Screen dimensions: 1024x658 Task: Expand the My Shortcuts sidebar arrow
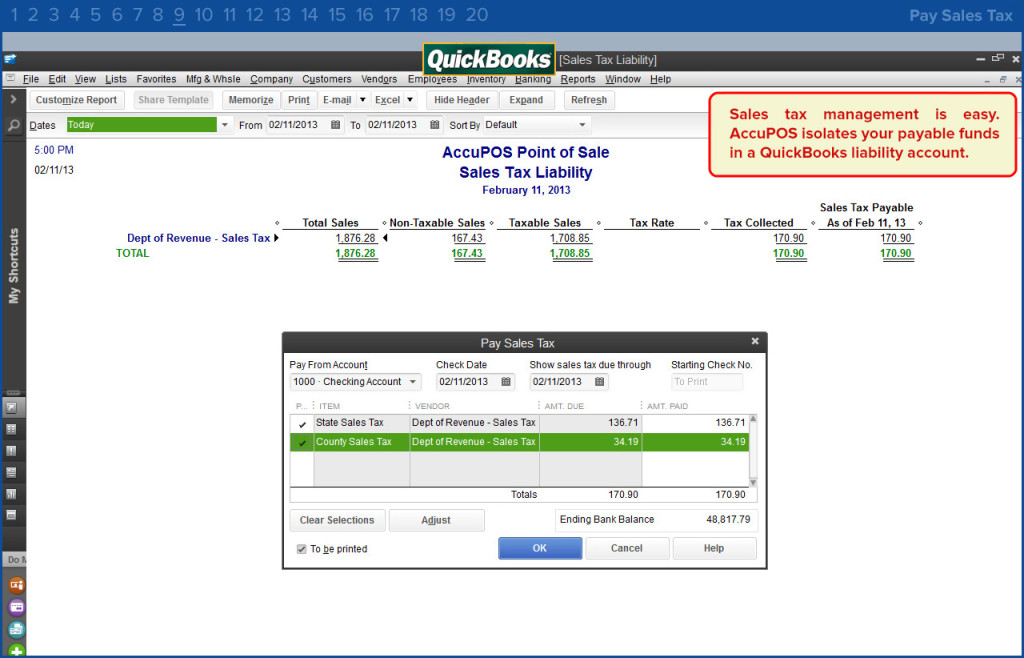click(x=13, y=99)
